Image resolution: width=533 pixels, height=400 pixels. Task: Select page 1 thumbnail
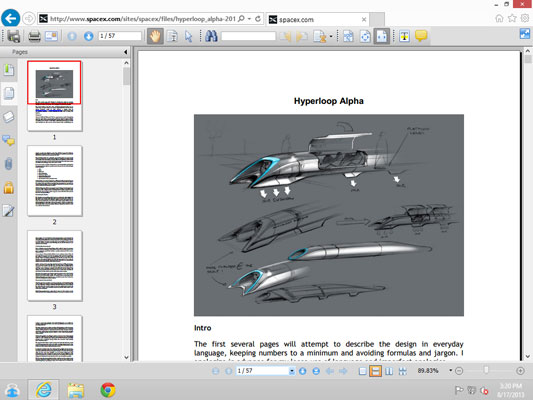[x=54, y=96]
